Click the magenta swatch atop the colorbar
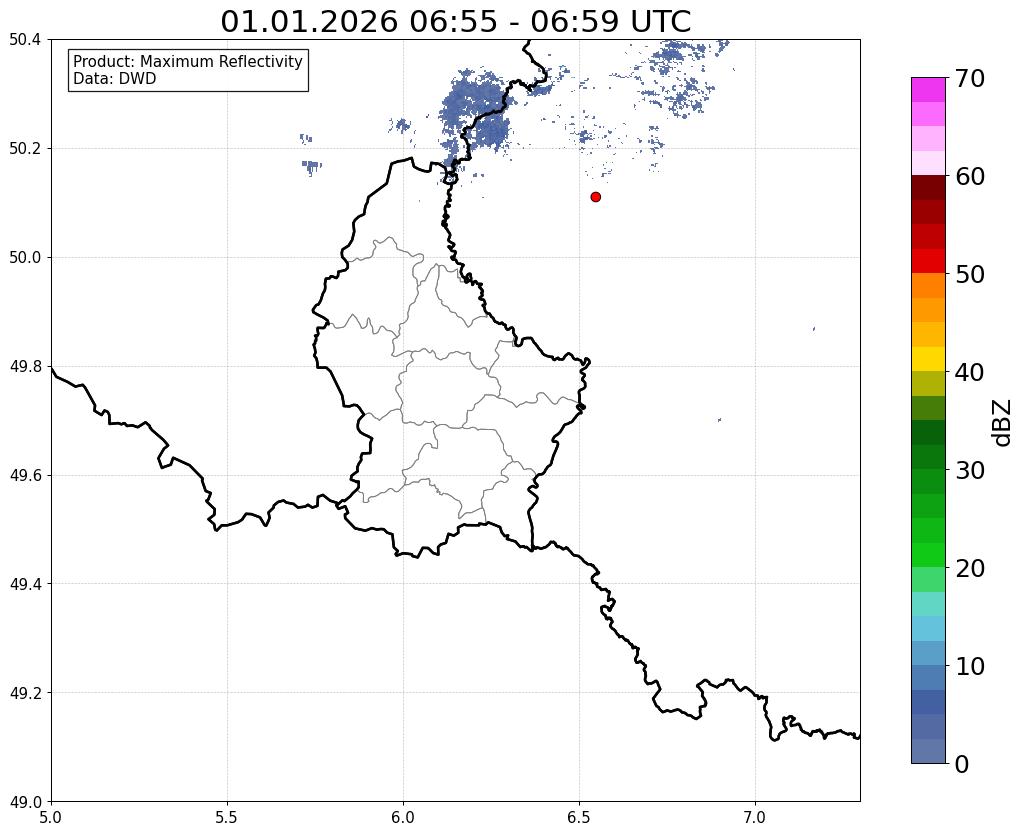This screenshot has height=834, width=1023. click(928, 90)
